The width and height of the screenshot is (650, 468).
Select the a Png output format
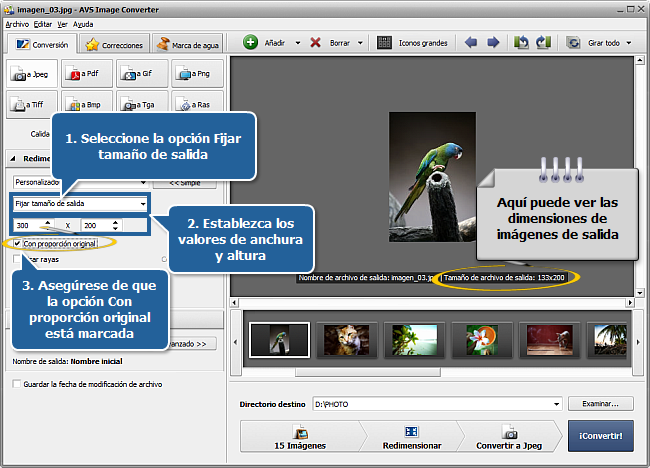click(x=195, y=74)
